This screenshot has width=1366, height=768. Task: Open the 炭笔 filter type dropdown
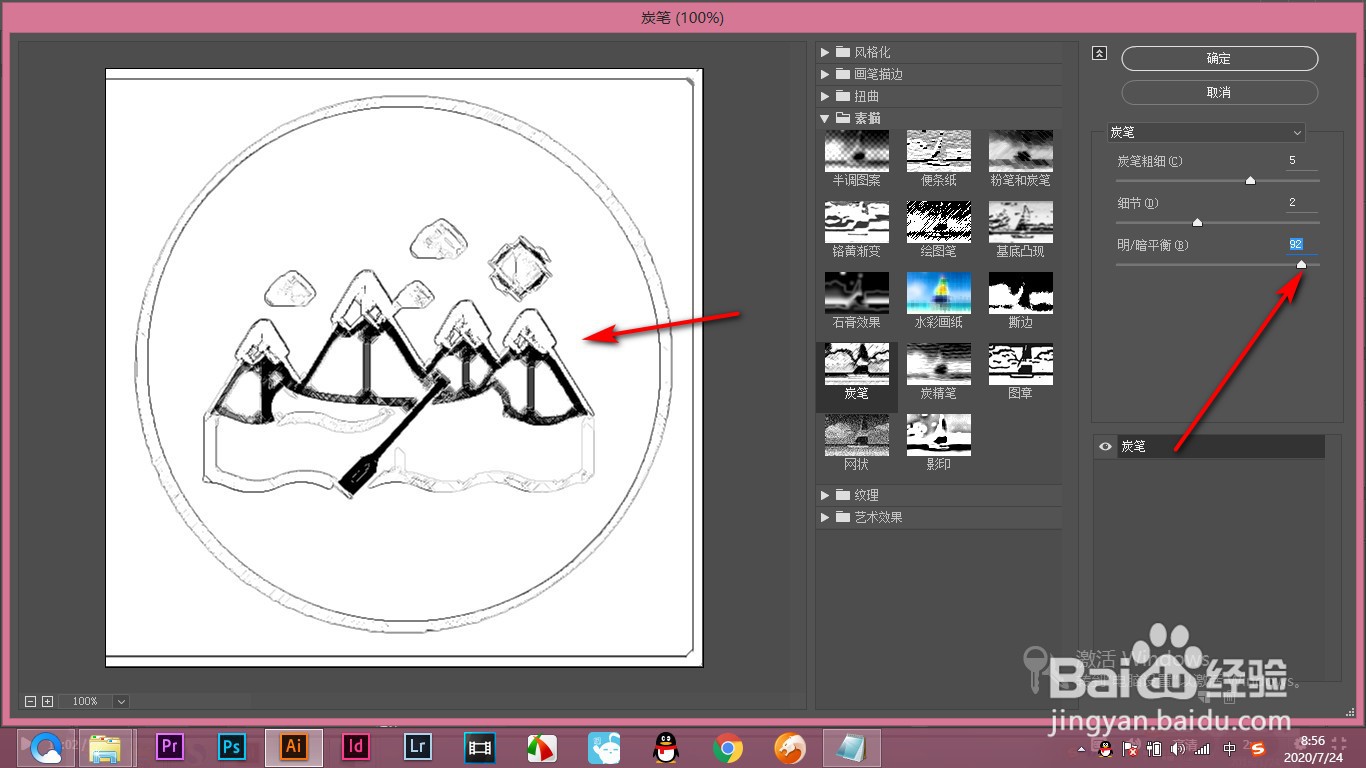coord(1206,132)
